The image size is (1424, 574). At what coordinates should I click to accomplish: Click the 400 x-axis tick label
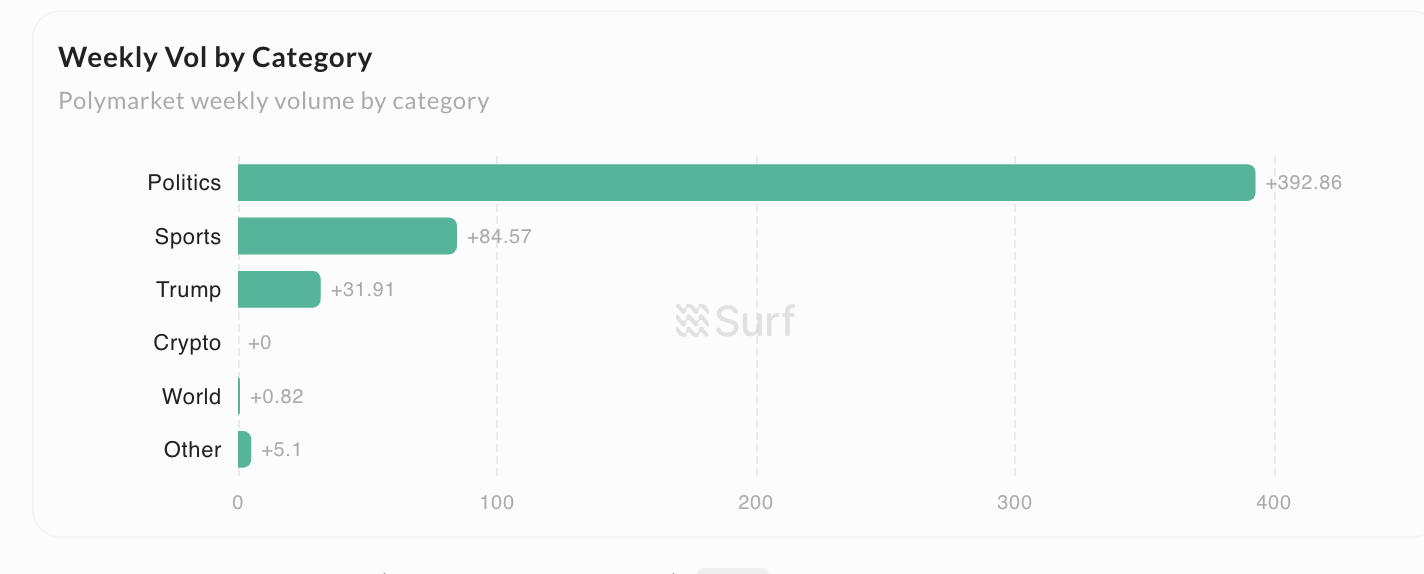pyautogui.click(x=1274, y=502)
